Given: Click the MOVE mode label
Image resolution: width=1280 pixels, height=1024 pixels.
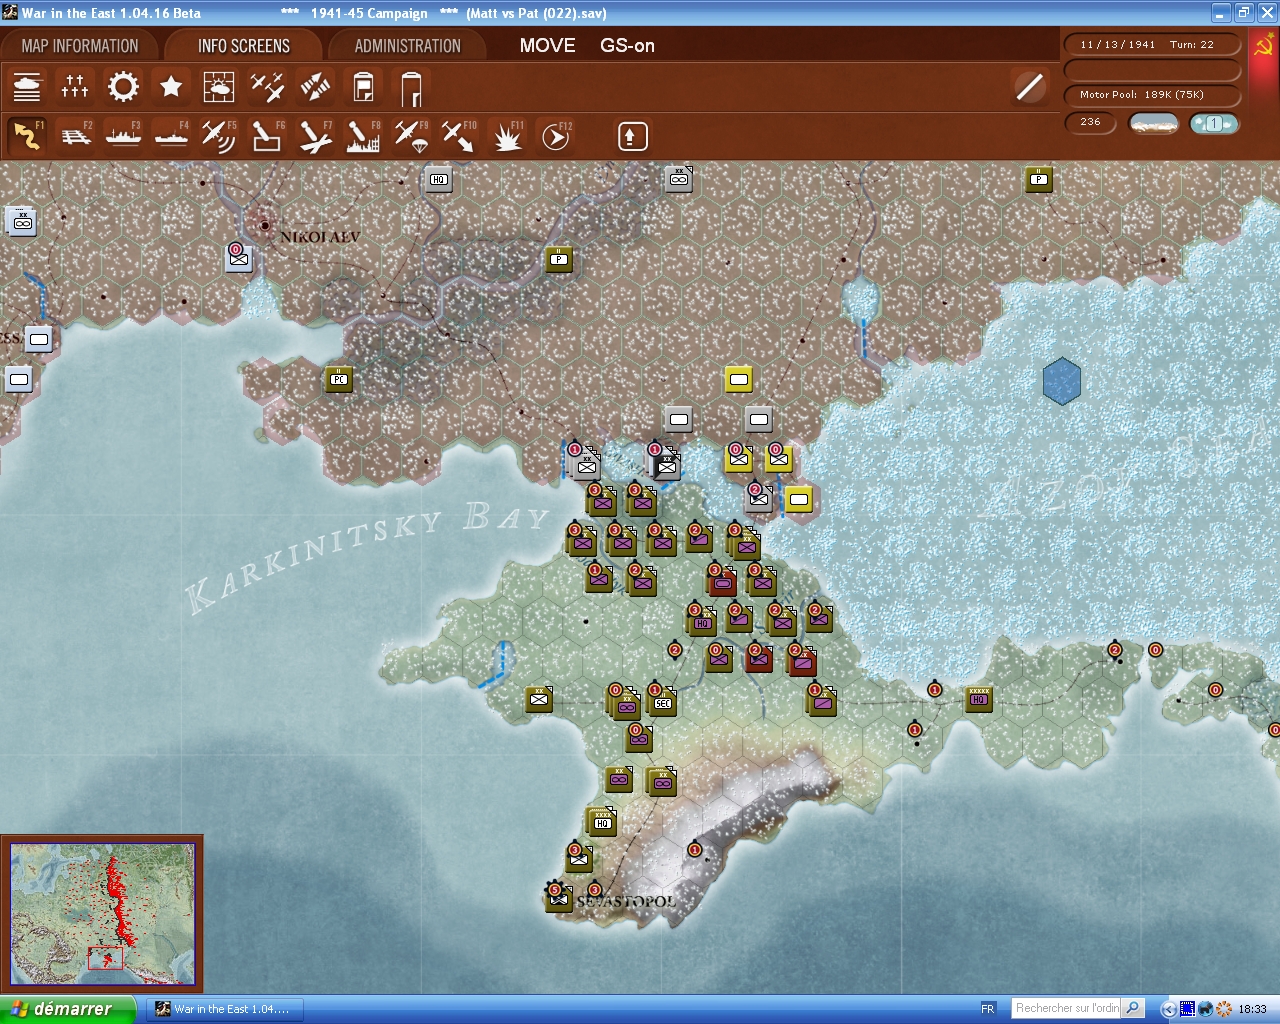Looking at the screenshot, I should (x=547, y=45).
